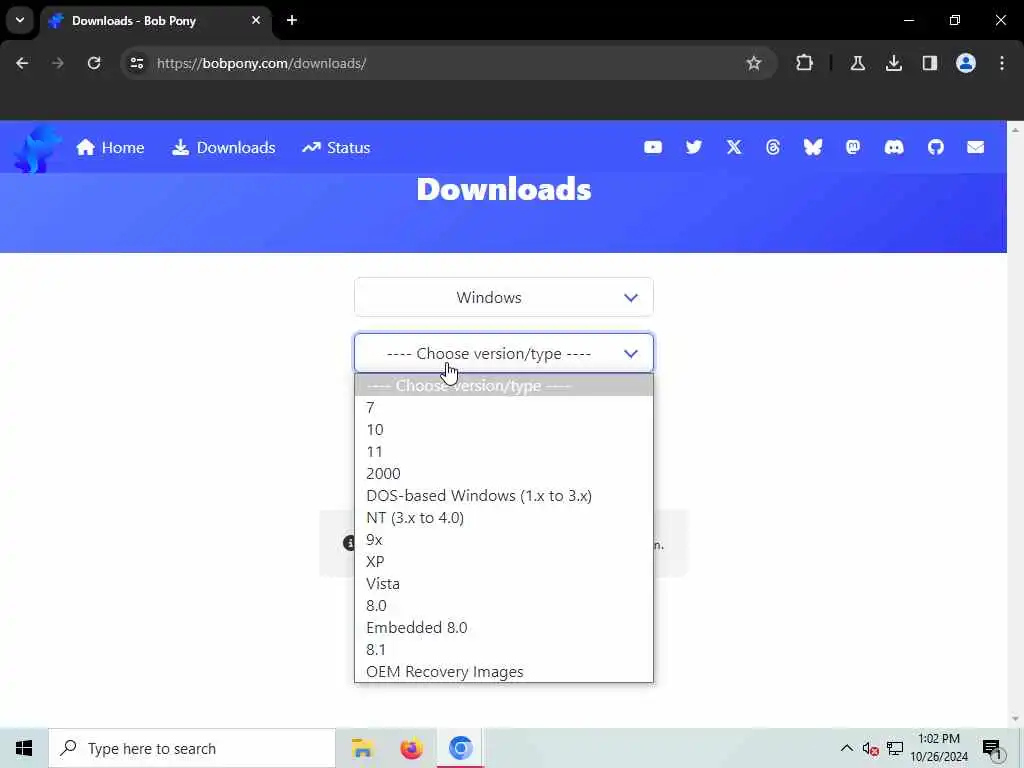Click the Downloads - Bob Pony tab
The width and height of the screenshot is (1024, 768).
157,20
